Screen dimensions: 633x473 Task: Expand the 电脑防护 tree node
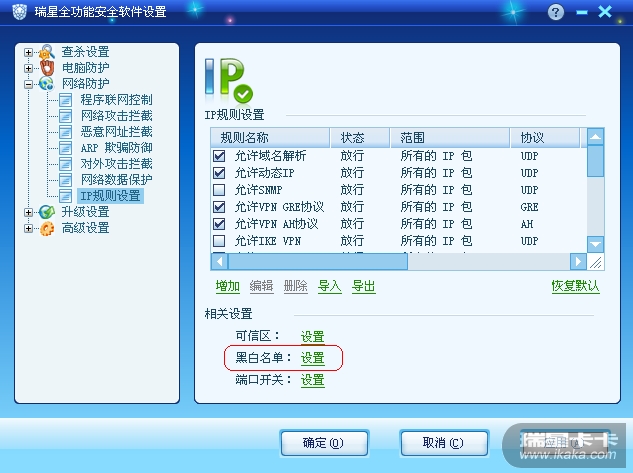pyautogui.click(x=28, y=68)
